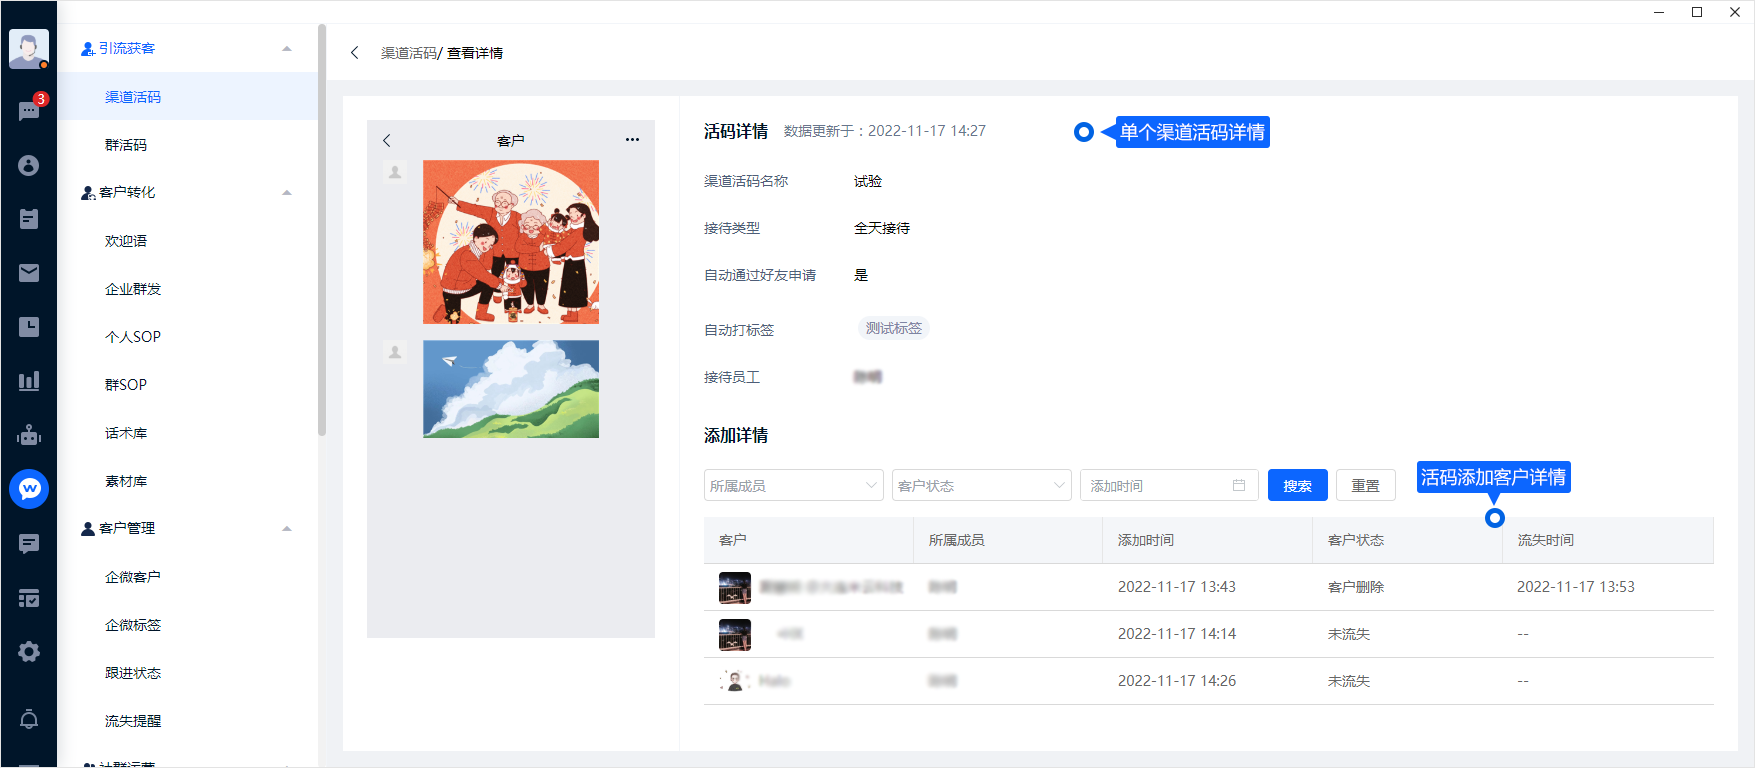Go back using arrow beside 渠道活码 breadcrumb
The width and height of the screenshot is (1755, 768).
click(355, 53)
